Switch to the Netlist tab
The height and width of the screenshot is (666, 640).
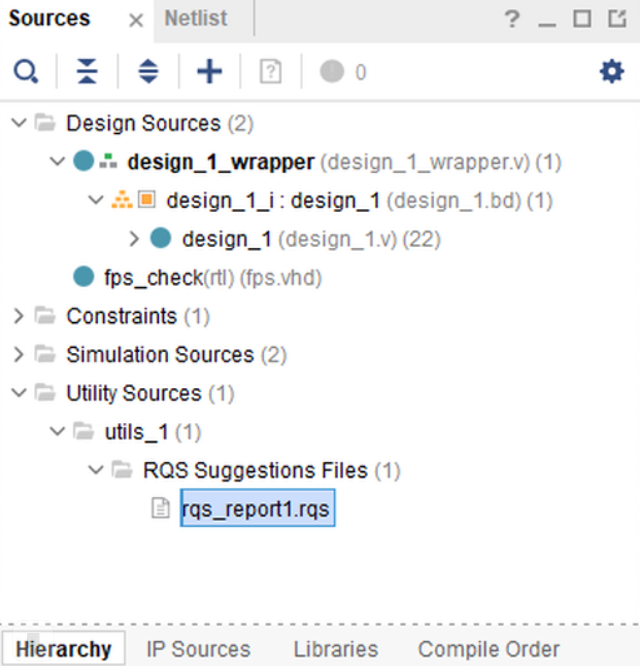(x=196, y=19)
